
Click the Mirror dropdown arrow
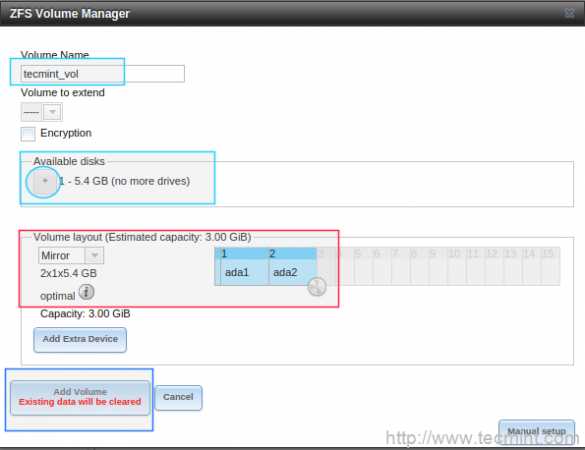pyautogui.click(x=94, y=256)
